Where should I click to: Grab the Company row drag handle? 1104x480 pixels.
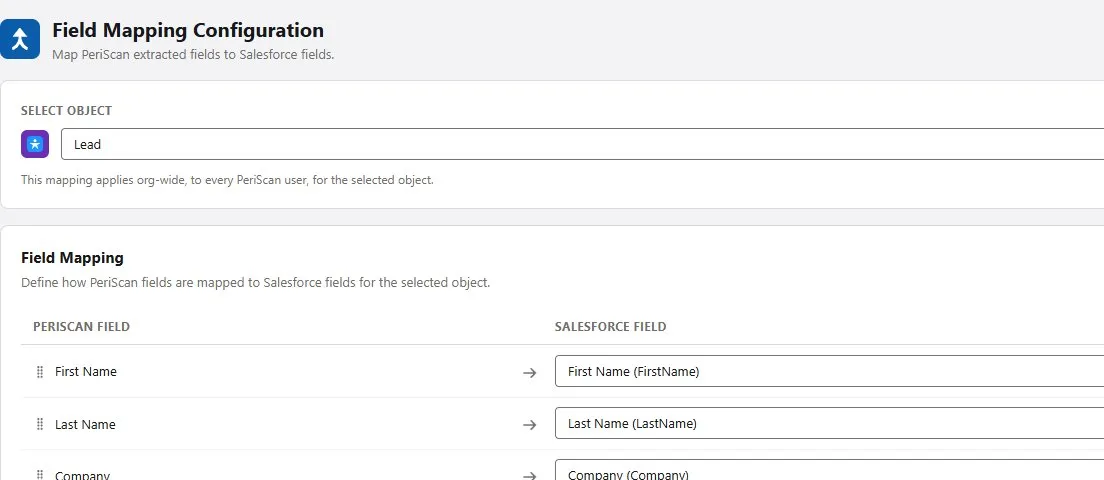pyautogui.click(x=39, y=475)
